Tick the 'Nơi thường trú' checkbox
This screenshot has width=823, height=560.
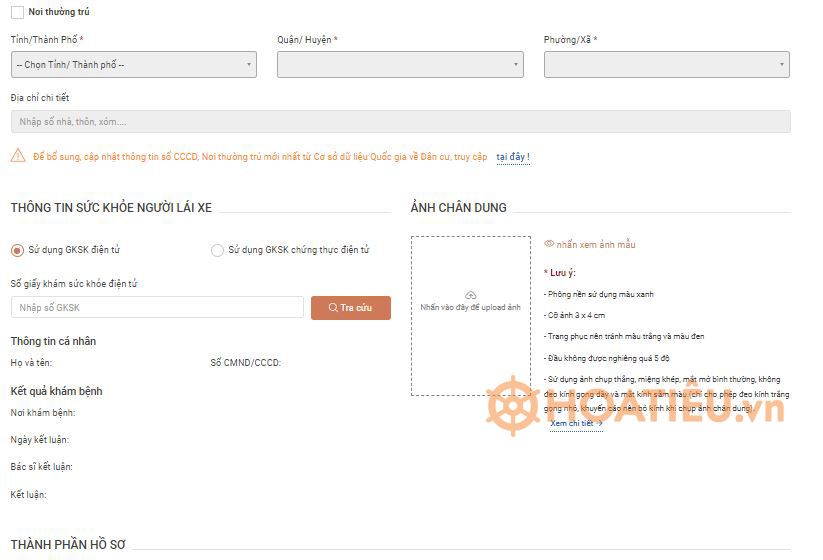tap(17, 12)
